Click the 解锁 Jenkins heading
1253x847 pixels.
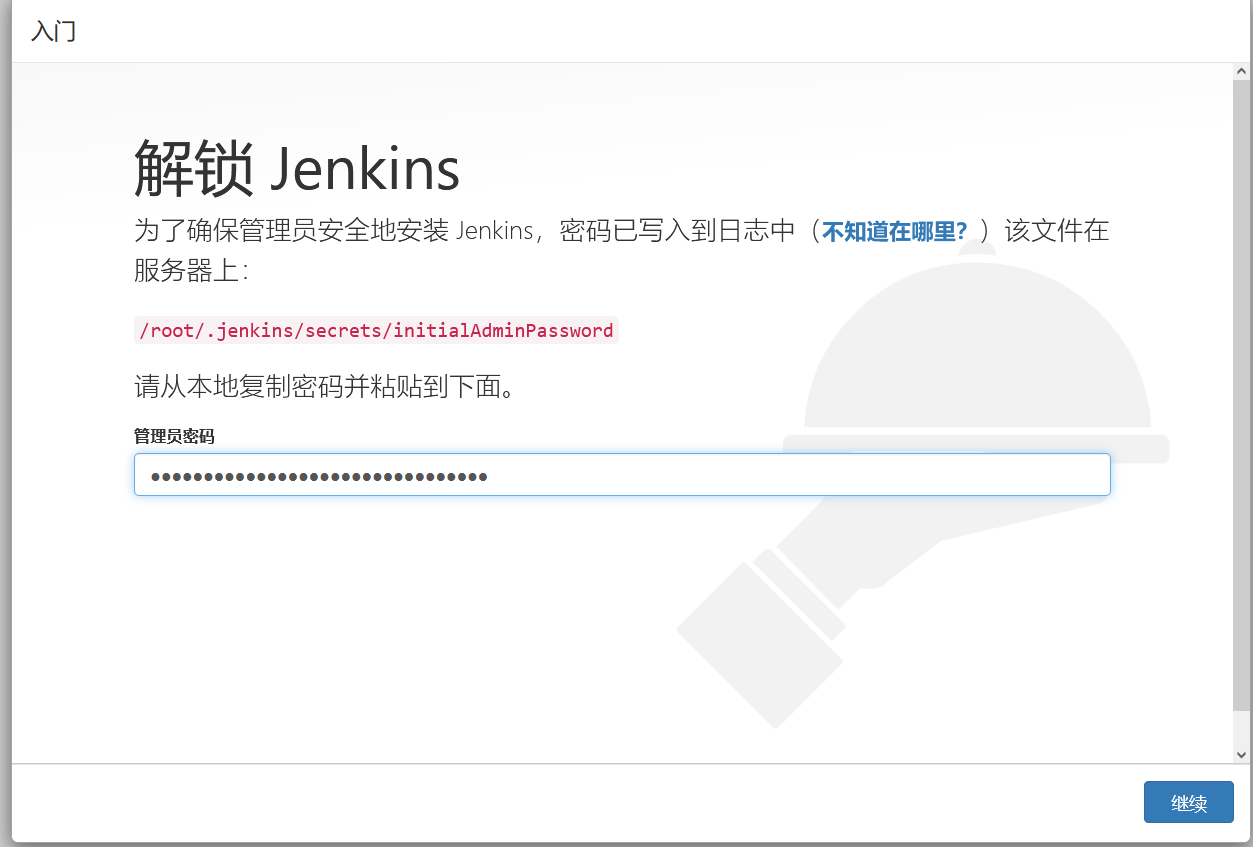point(296,169)
